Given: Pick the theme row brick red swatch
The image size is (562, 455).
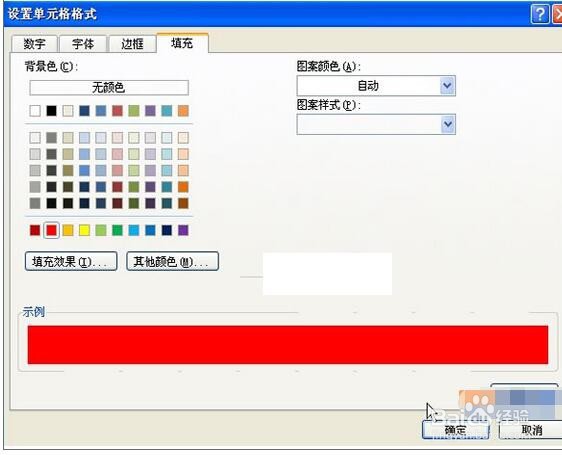Looking at the screenshot, I should (x=117, y=111).
